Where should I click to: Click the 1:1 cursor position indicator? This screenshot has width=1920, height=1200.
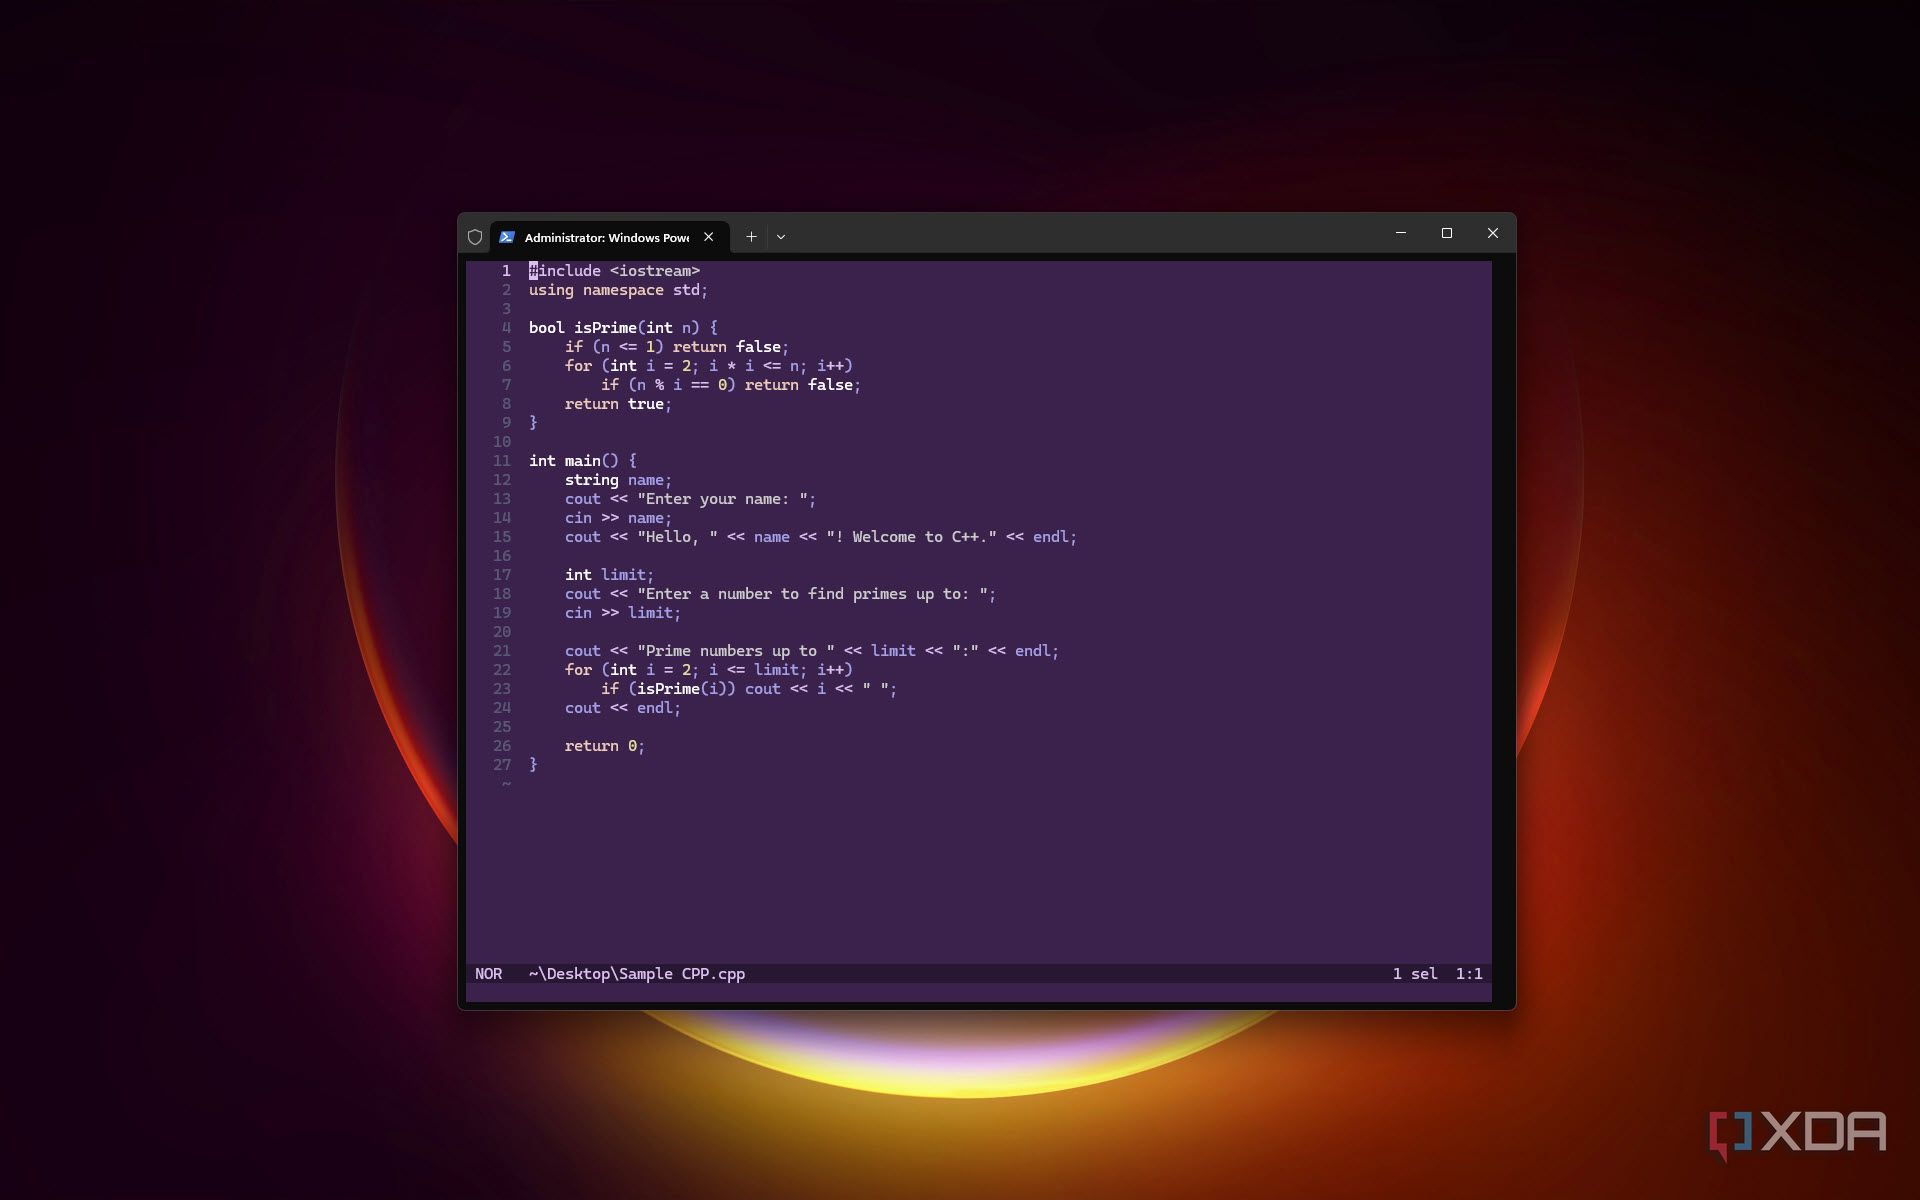1469,974
